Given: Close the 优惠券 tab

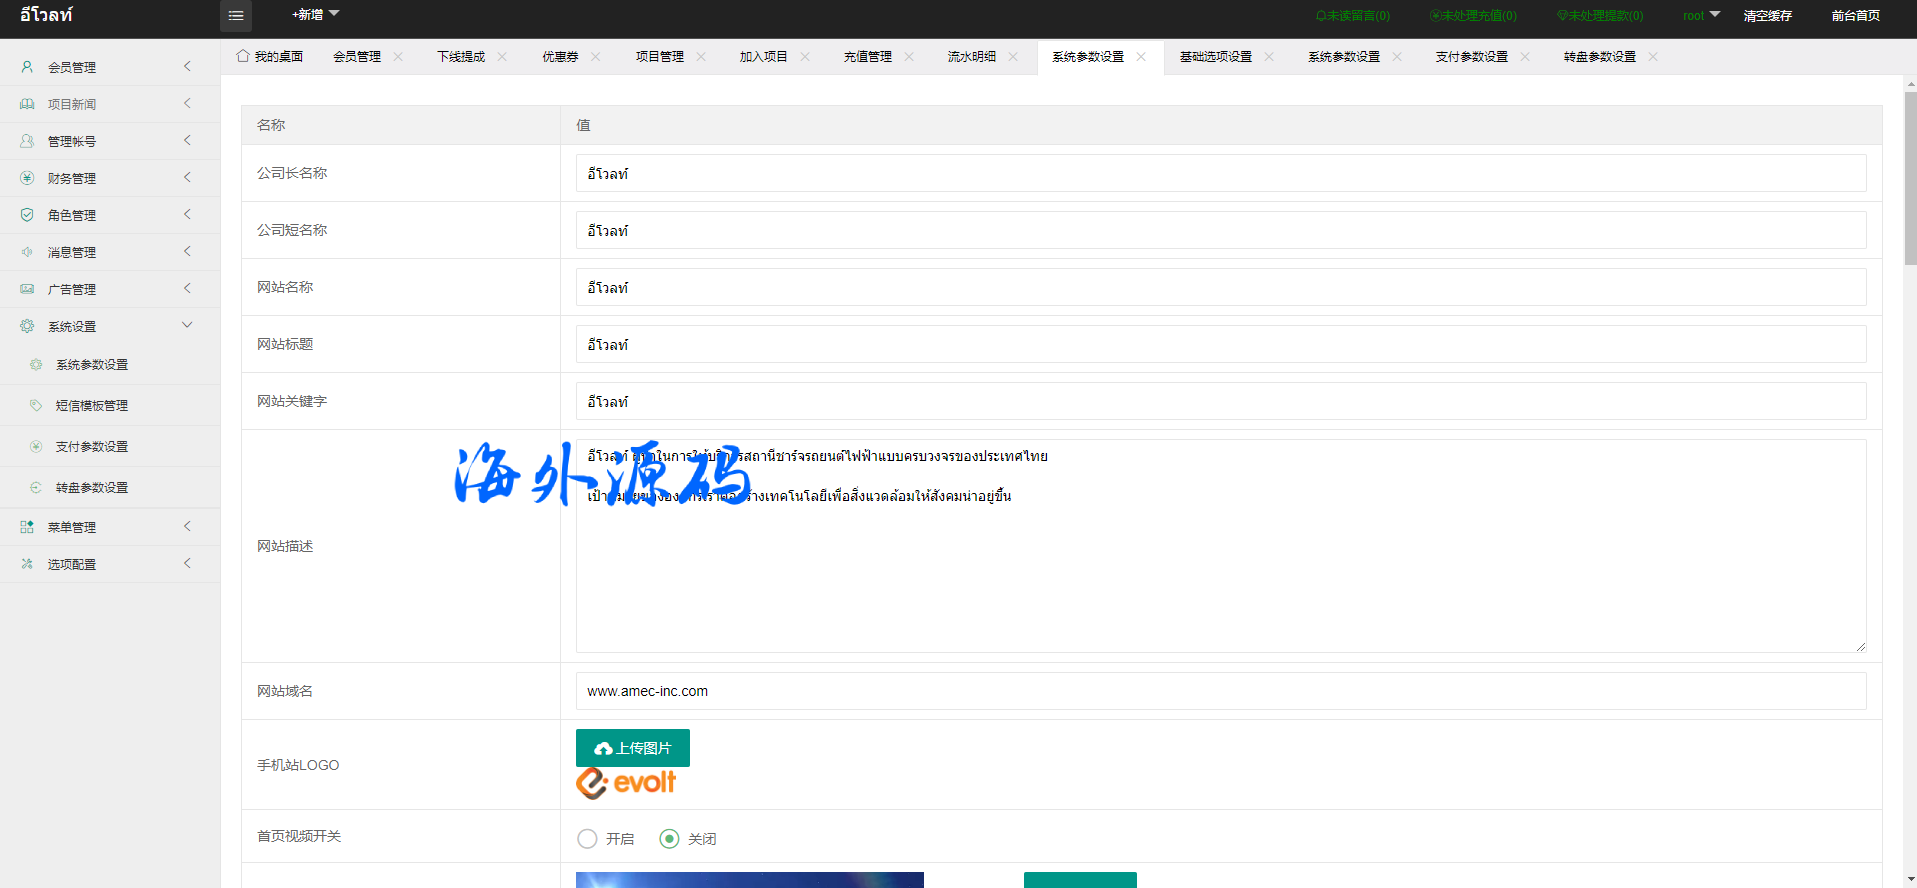Looking at the screenshot, I should (596, 57).
